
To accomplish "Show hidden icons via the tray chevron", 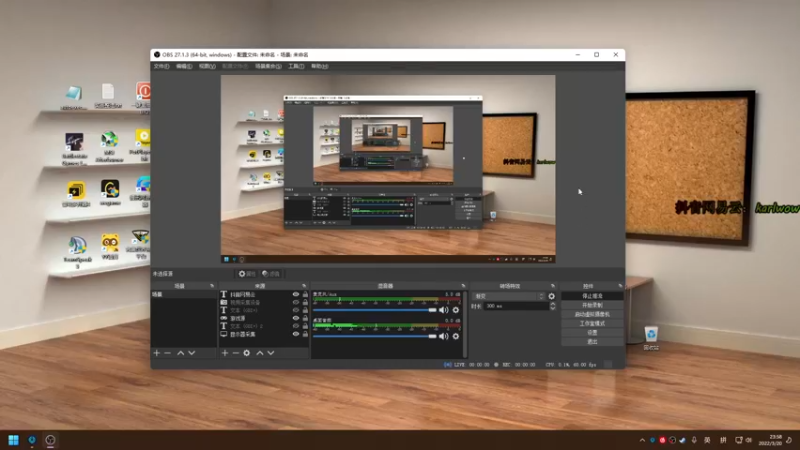I will point(642,440).
